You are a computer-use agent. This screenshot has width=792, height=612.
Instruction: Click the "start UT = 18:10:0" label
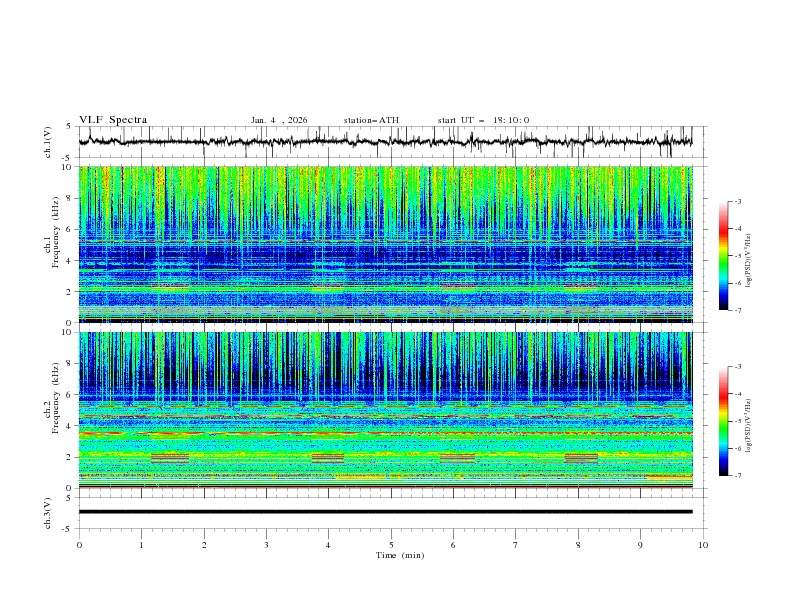coord(483,120)
